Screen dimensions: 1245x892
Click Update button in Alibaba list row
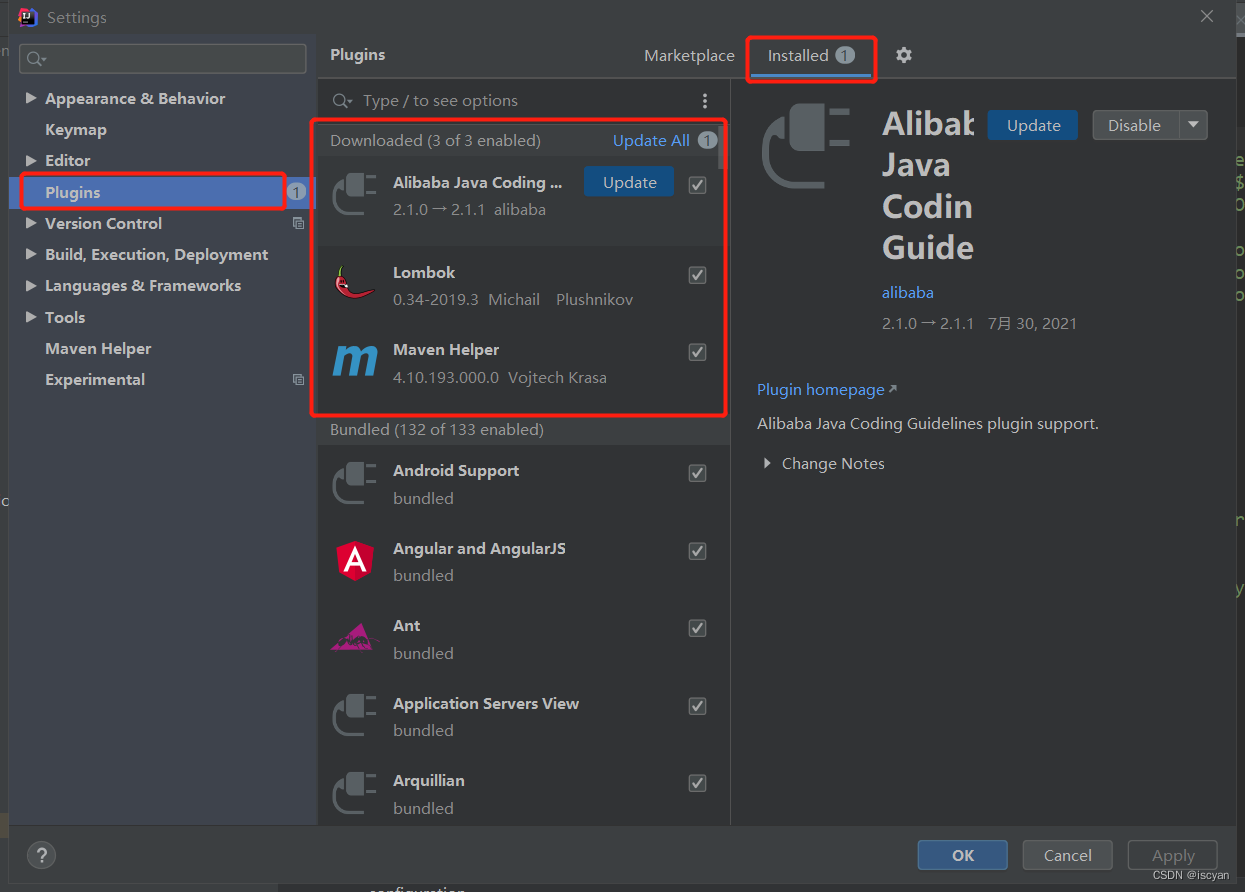tap(630, 182)
